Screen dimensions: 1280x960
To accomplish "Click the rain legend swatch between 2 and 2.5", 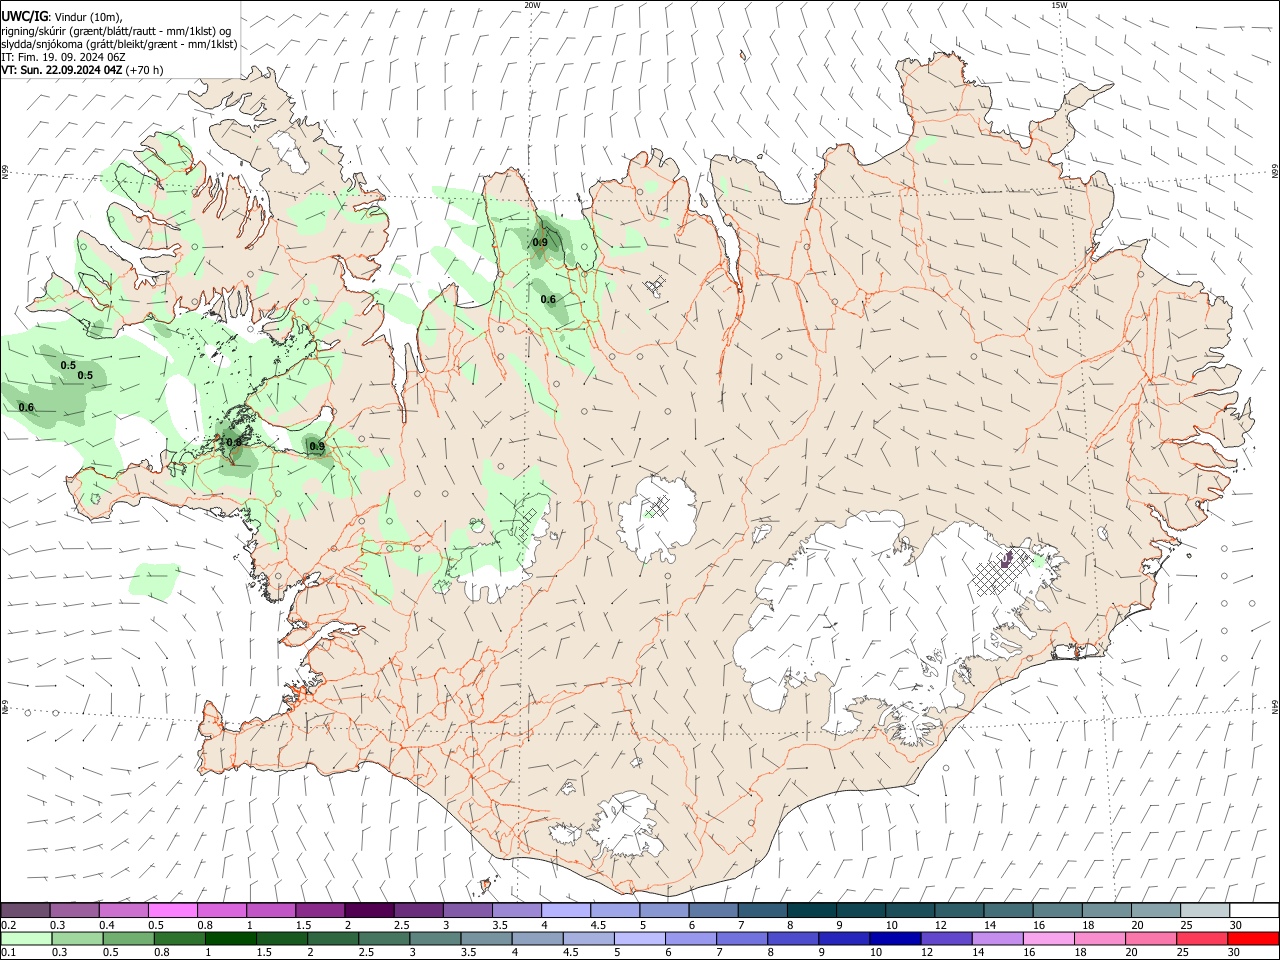I will [333, 939].
